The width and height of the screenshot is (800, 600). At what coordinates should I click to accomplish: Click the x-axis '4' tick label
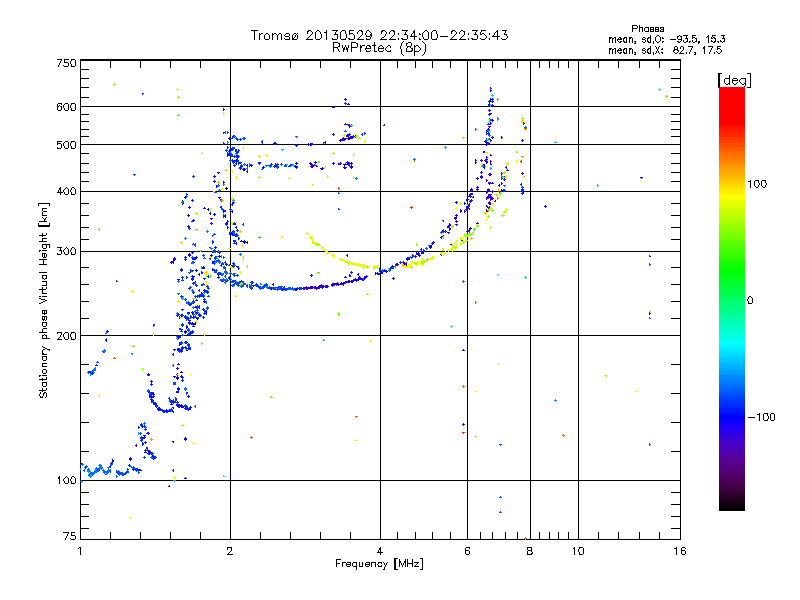pyautogui.click(x=380, y=551)
